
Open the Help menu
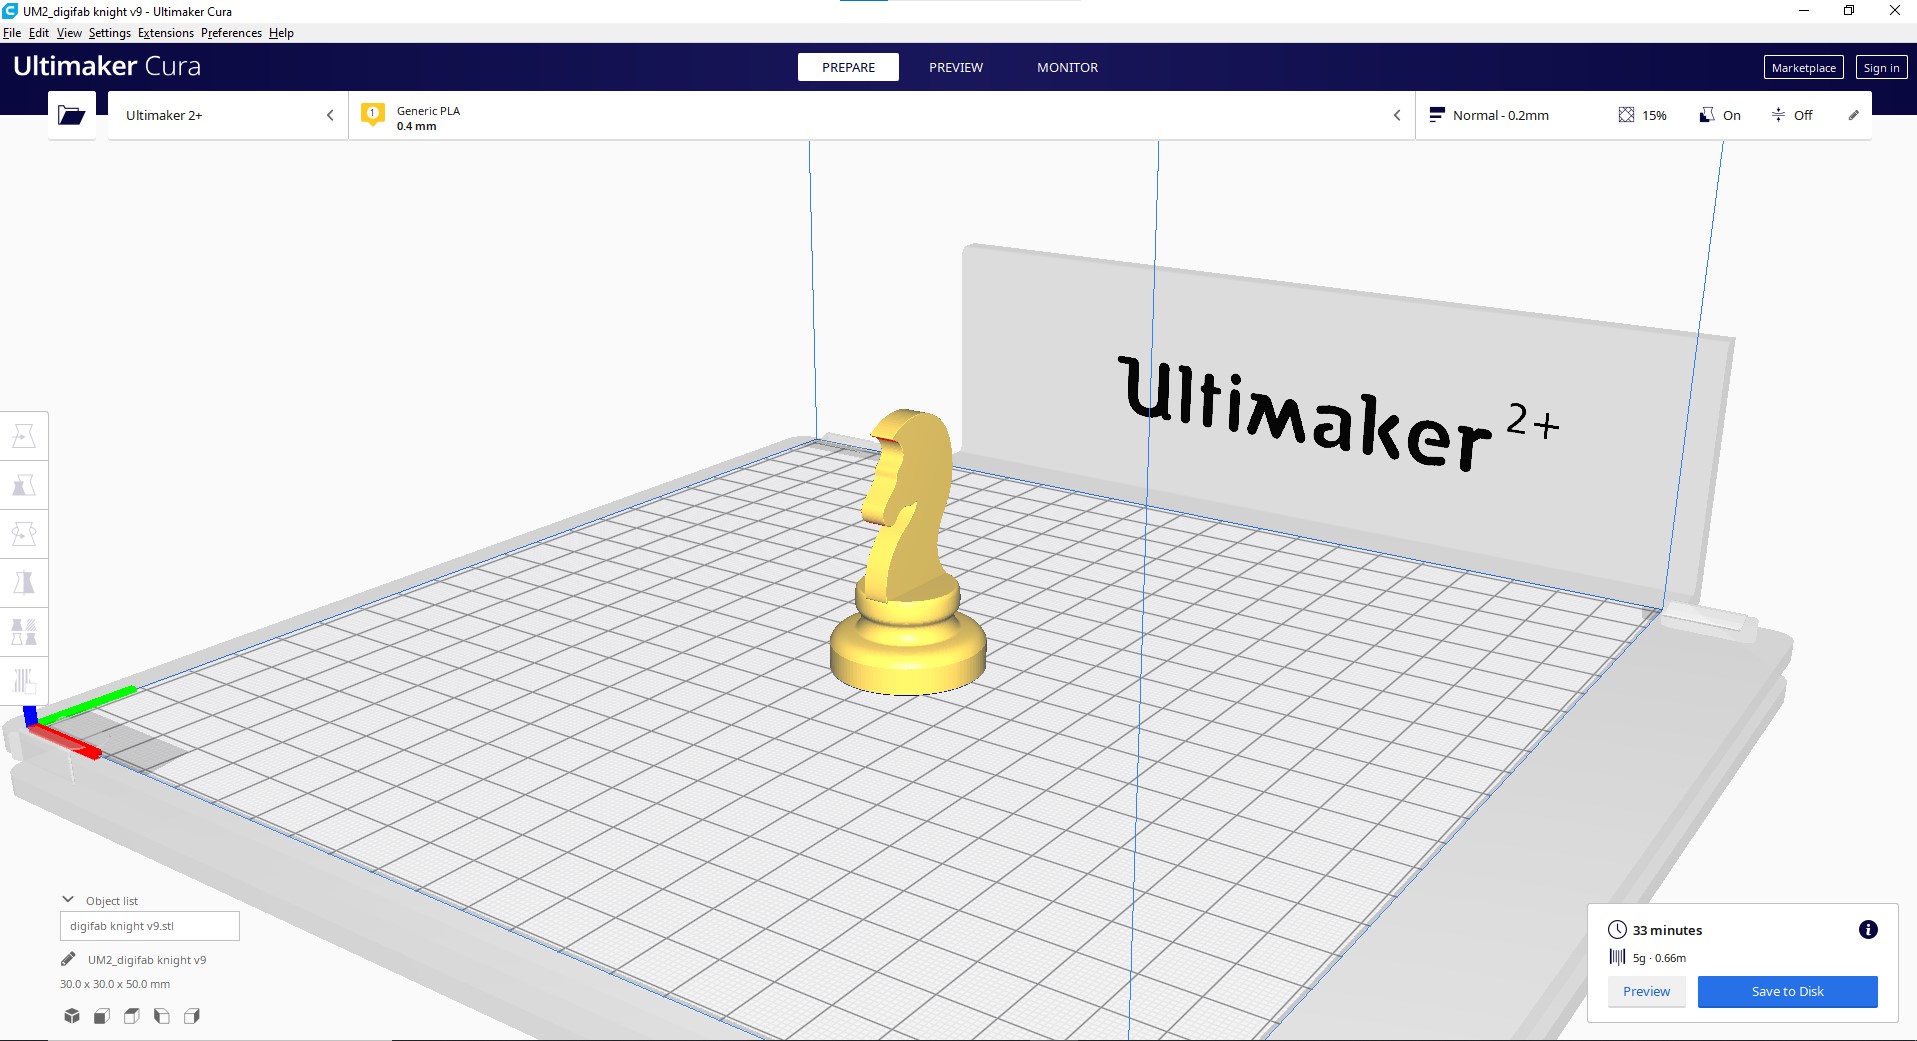[281, 33]
